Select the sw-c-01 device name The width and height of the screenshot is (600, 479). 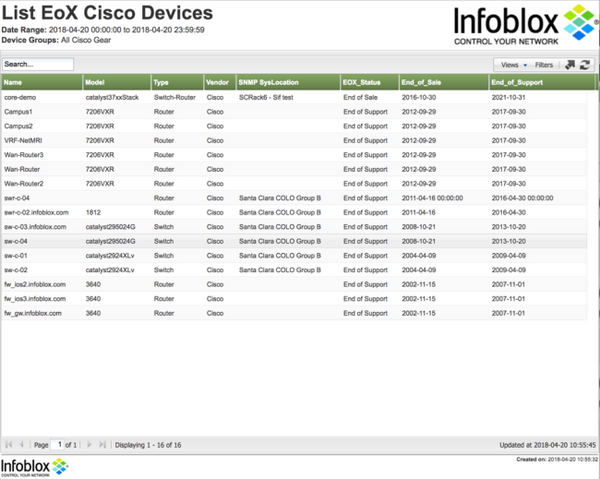pyautogui.click(x=15, y=256)
